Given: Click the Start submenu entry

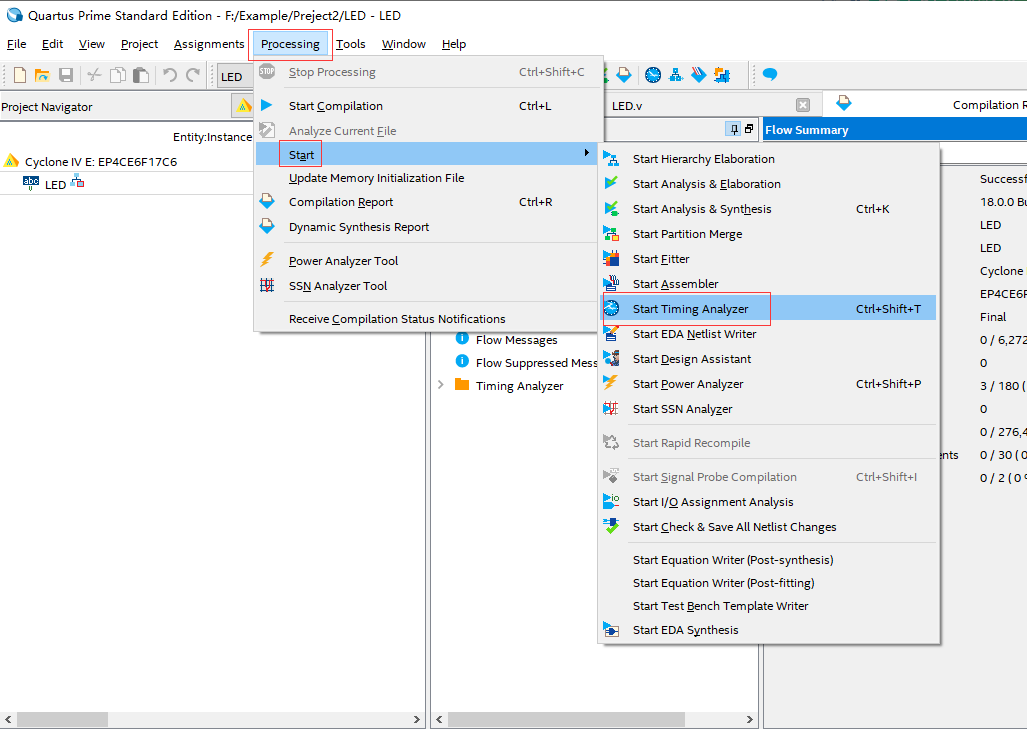Looking at the screenshot, I should [428, 154].
